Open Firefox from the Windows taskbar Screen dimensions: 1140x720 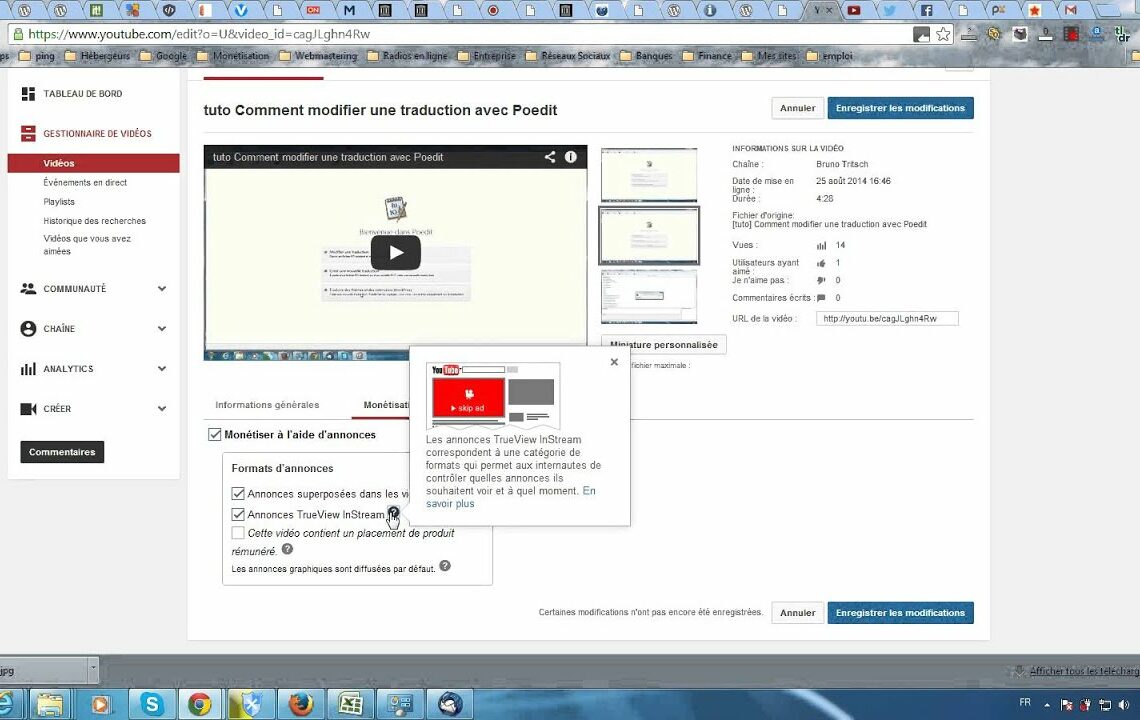pos(300,704)
